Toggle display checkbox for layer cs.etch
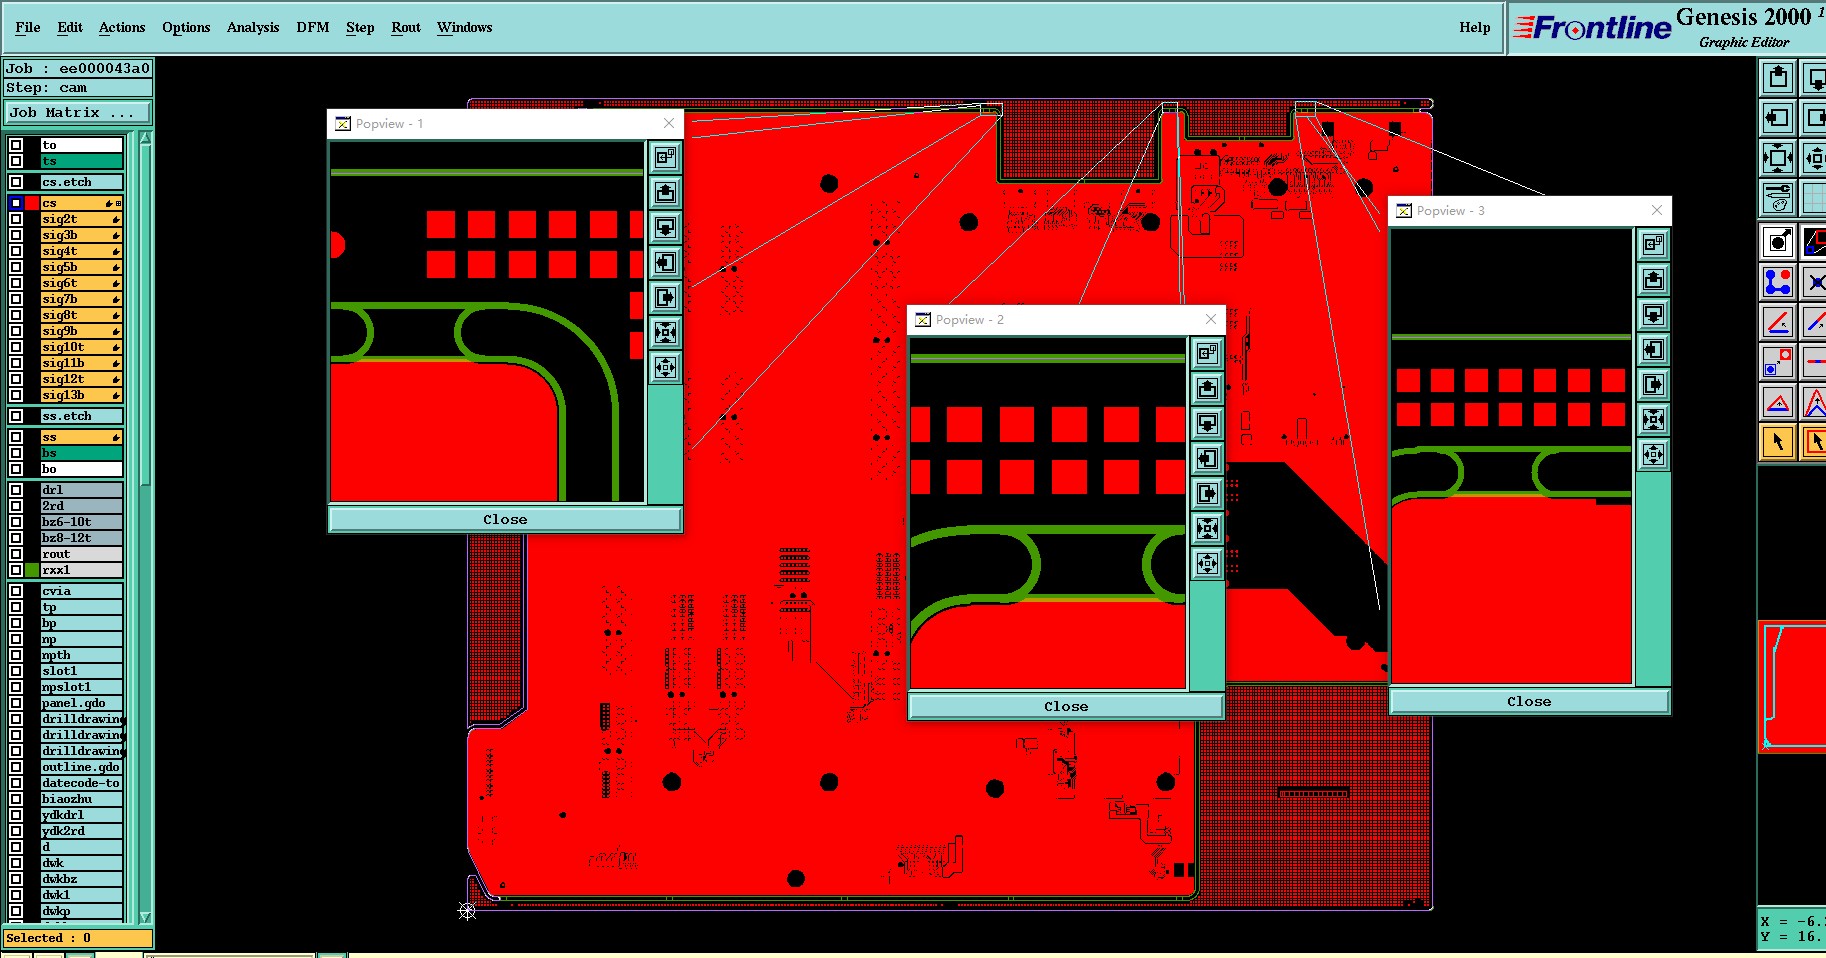Viewport: 1826px width, 958px height. point(16,182)
